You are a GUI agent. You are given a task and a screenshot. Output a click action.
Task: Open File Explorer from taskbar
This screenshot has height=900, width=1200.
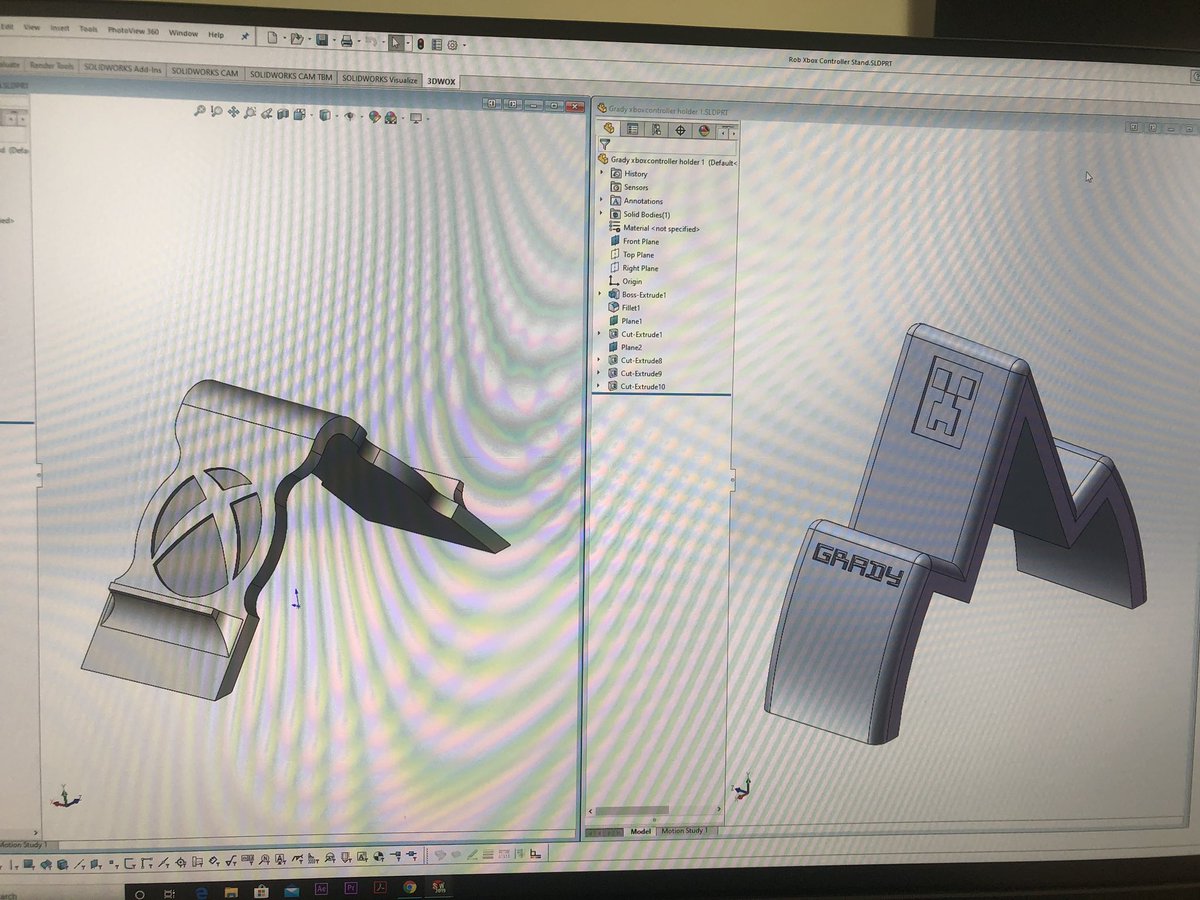coord(231,893)
